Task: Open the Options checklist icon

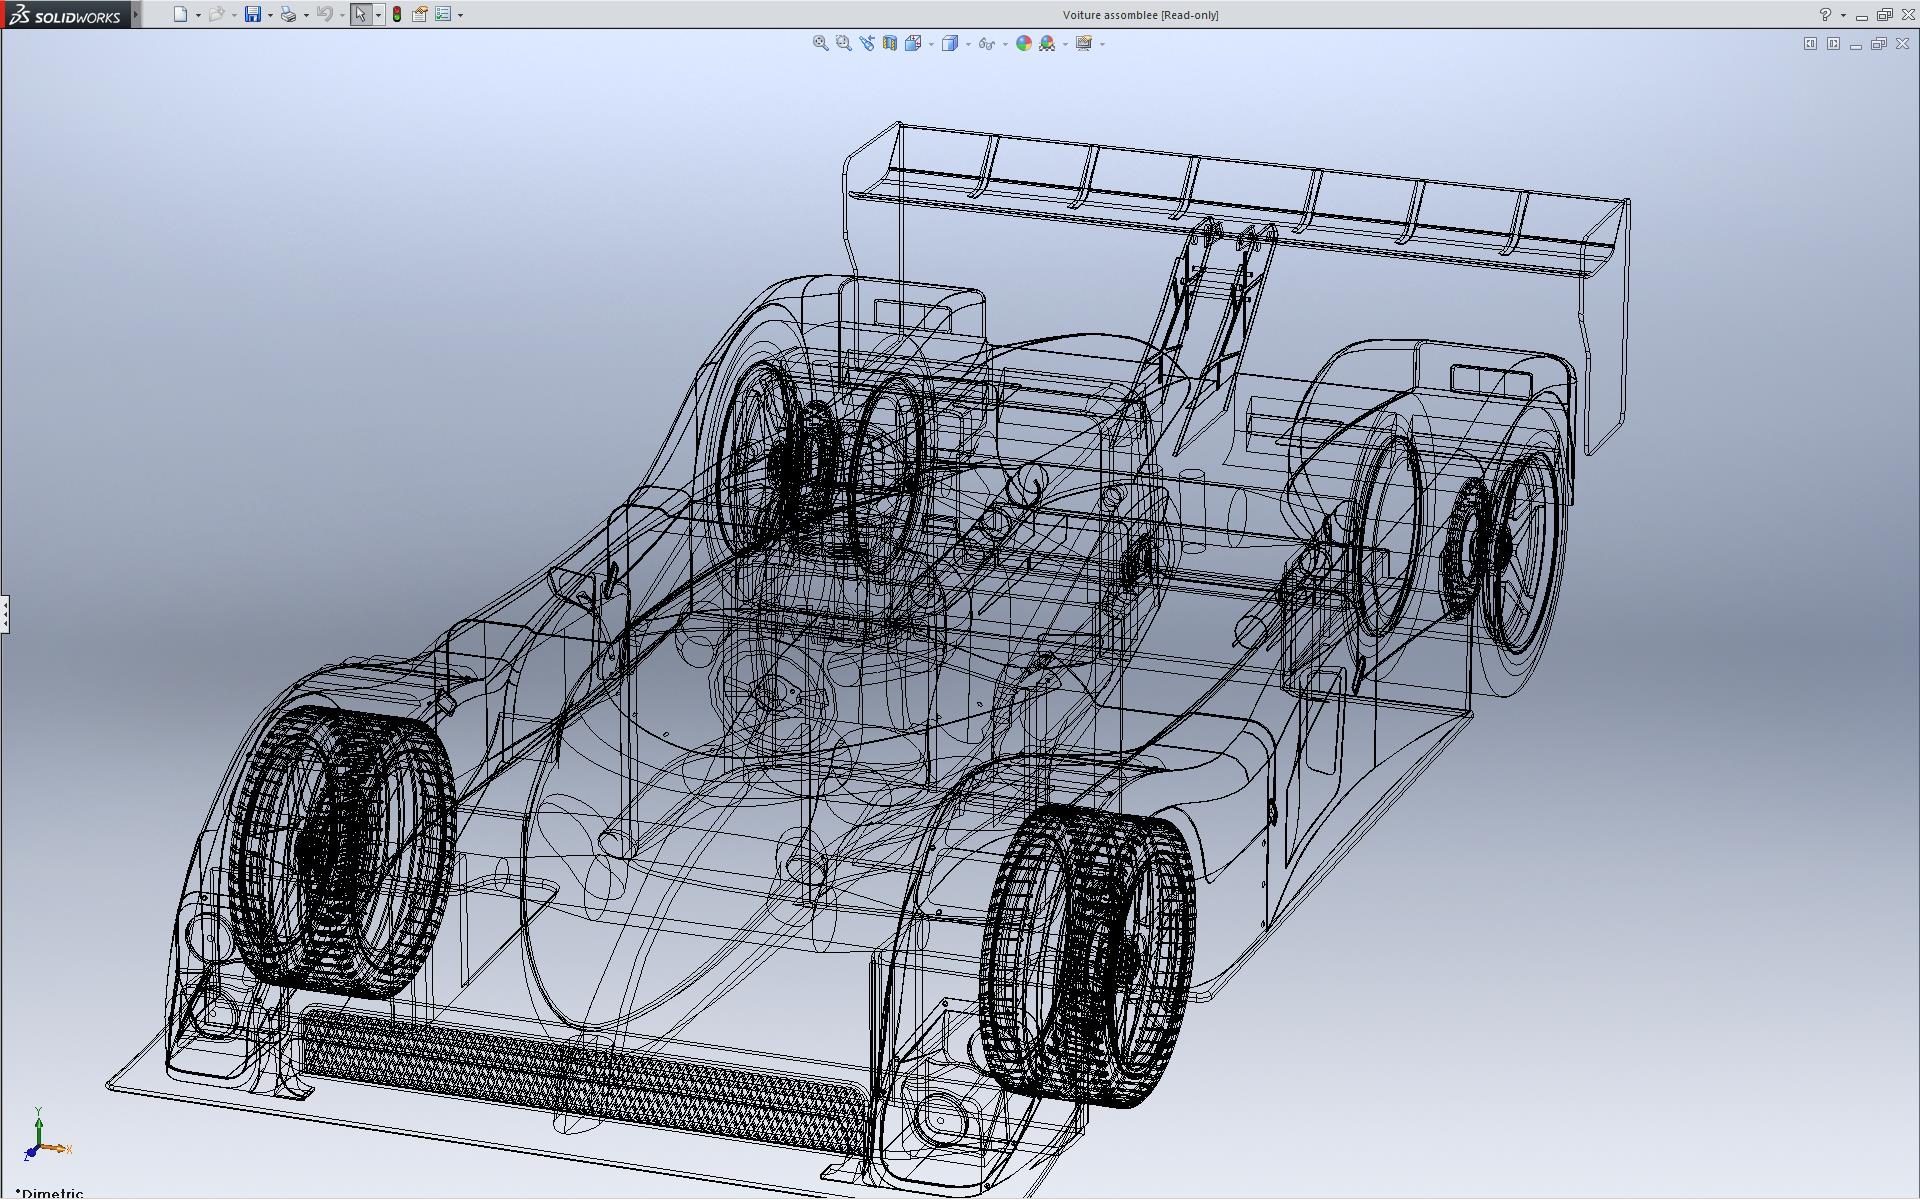Action: (x=443, y=14)
